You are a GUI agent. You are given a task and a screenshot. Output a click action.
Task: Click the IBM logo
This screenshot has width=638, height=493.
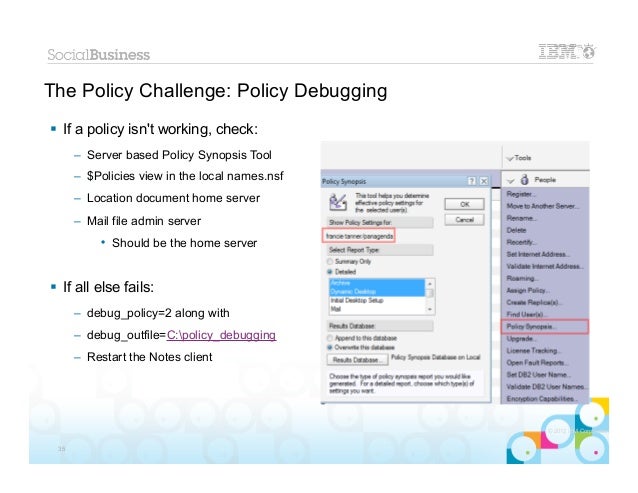(x=567, y=51)
